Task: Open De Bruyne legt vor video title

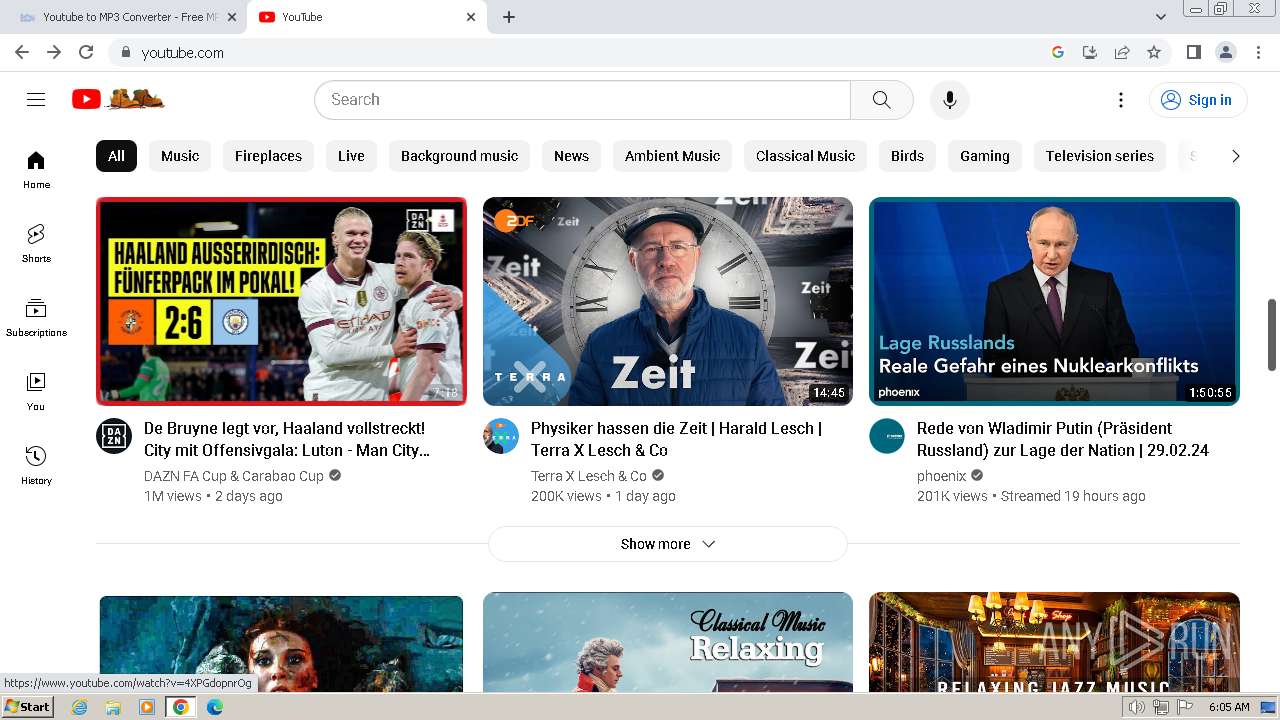Action: [287, 439]
